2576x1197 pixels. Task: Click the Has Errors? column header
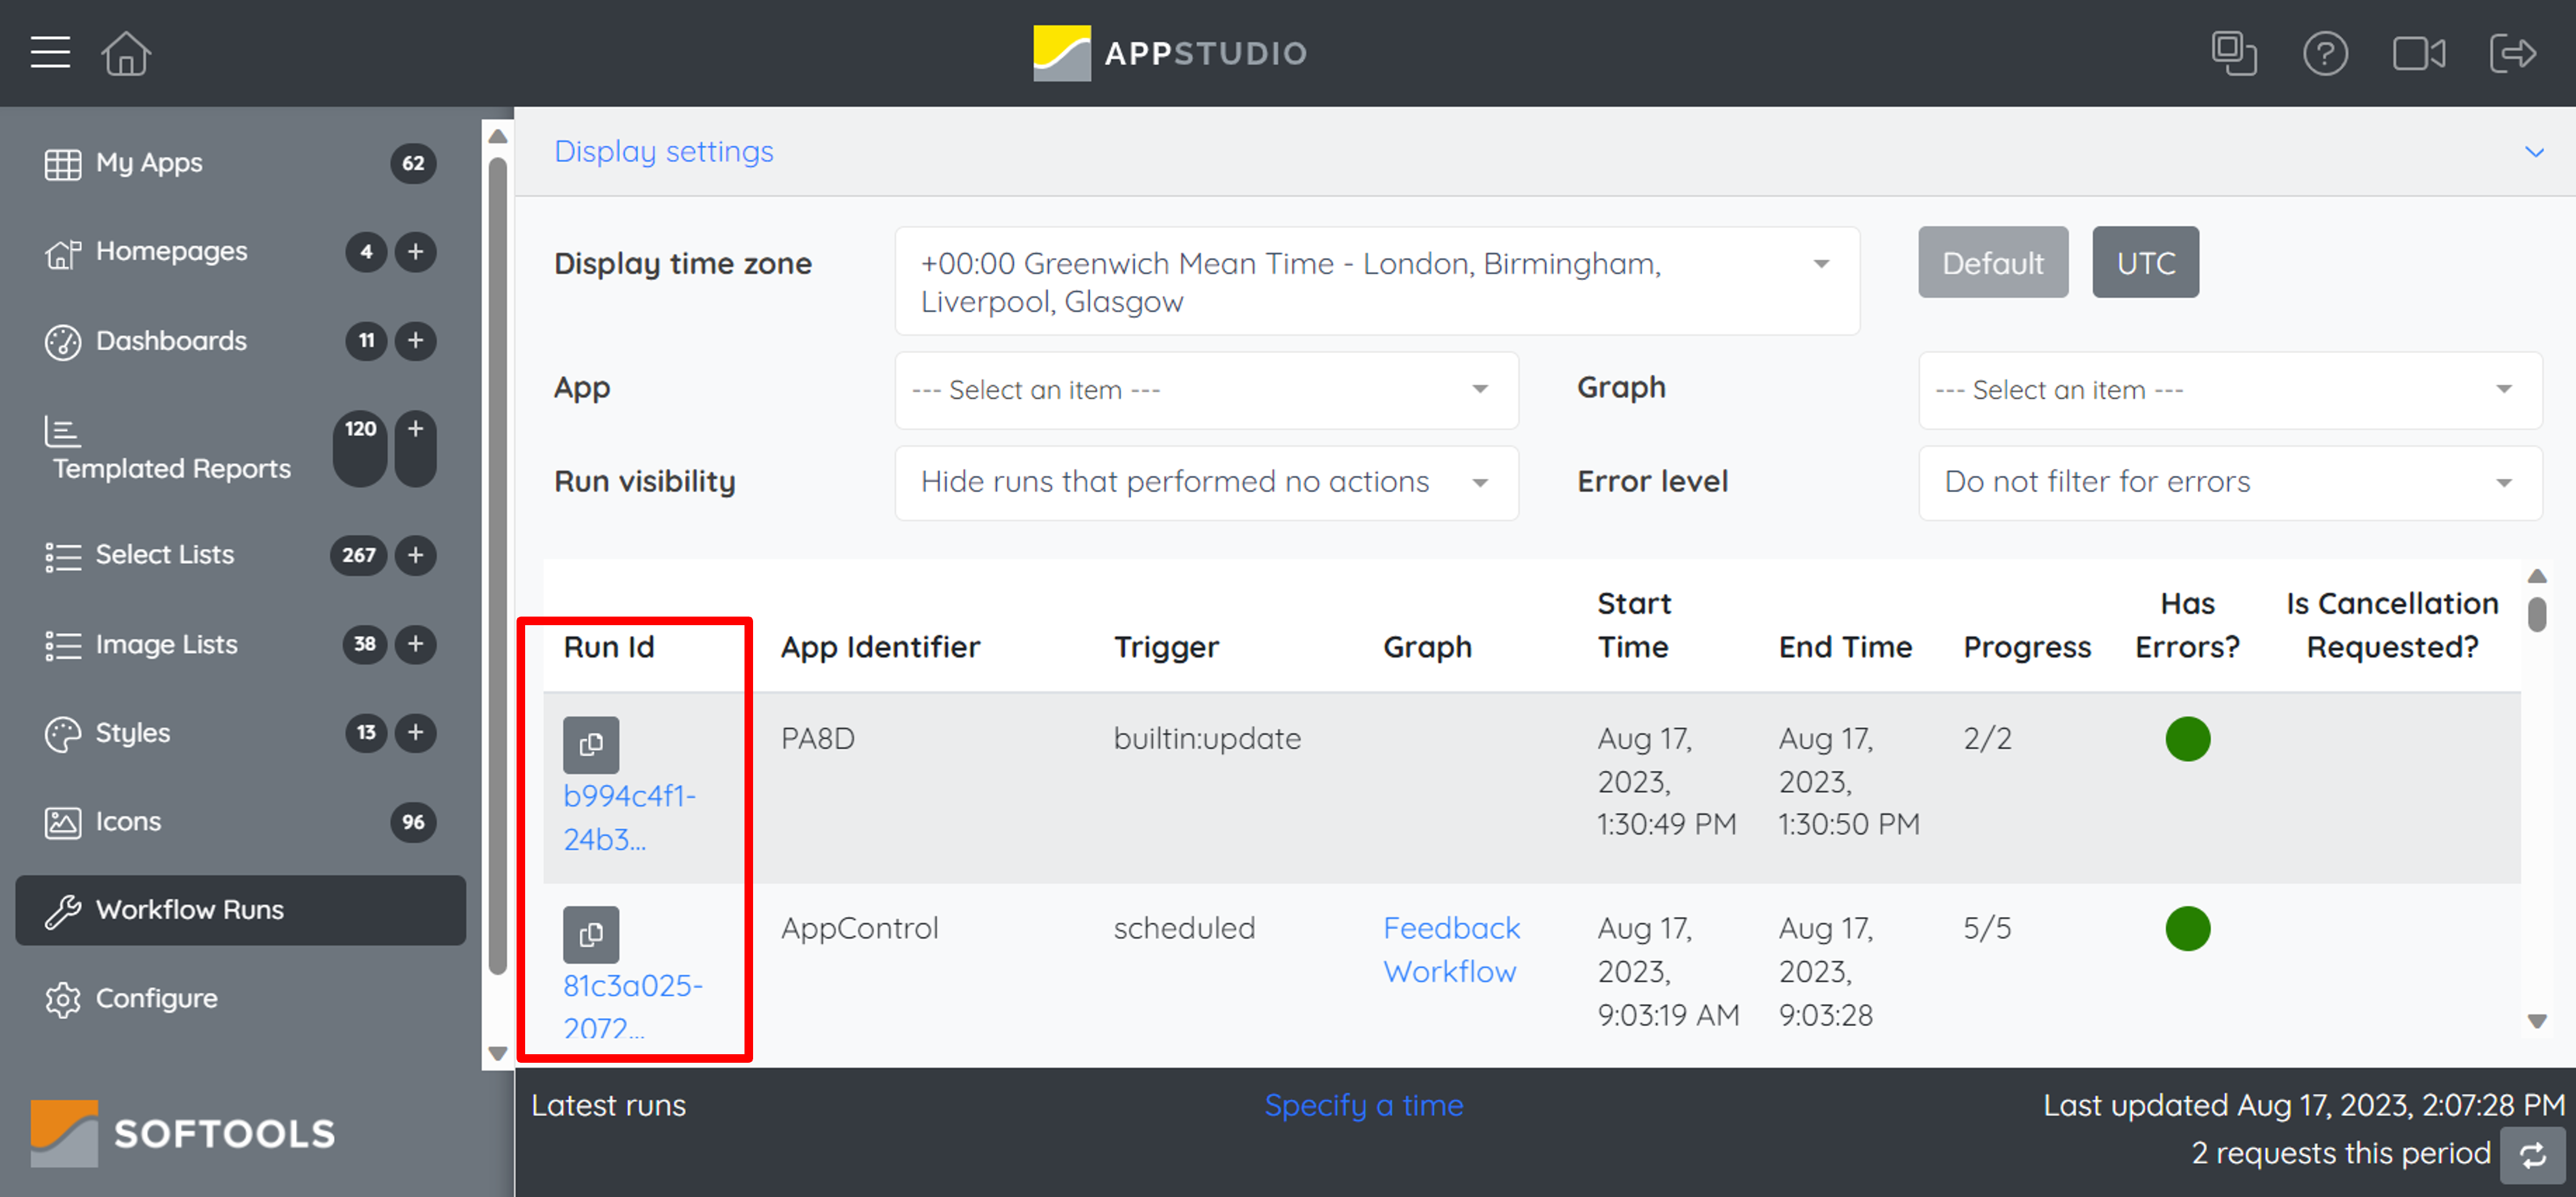point(2187,625)
